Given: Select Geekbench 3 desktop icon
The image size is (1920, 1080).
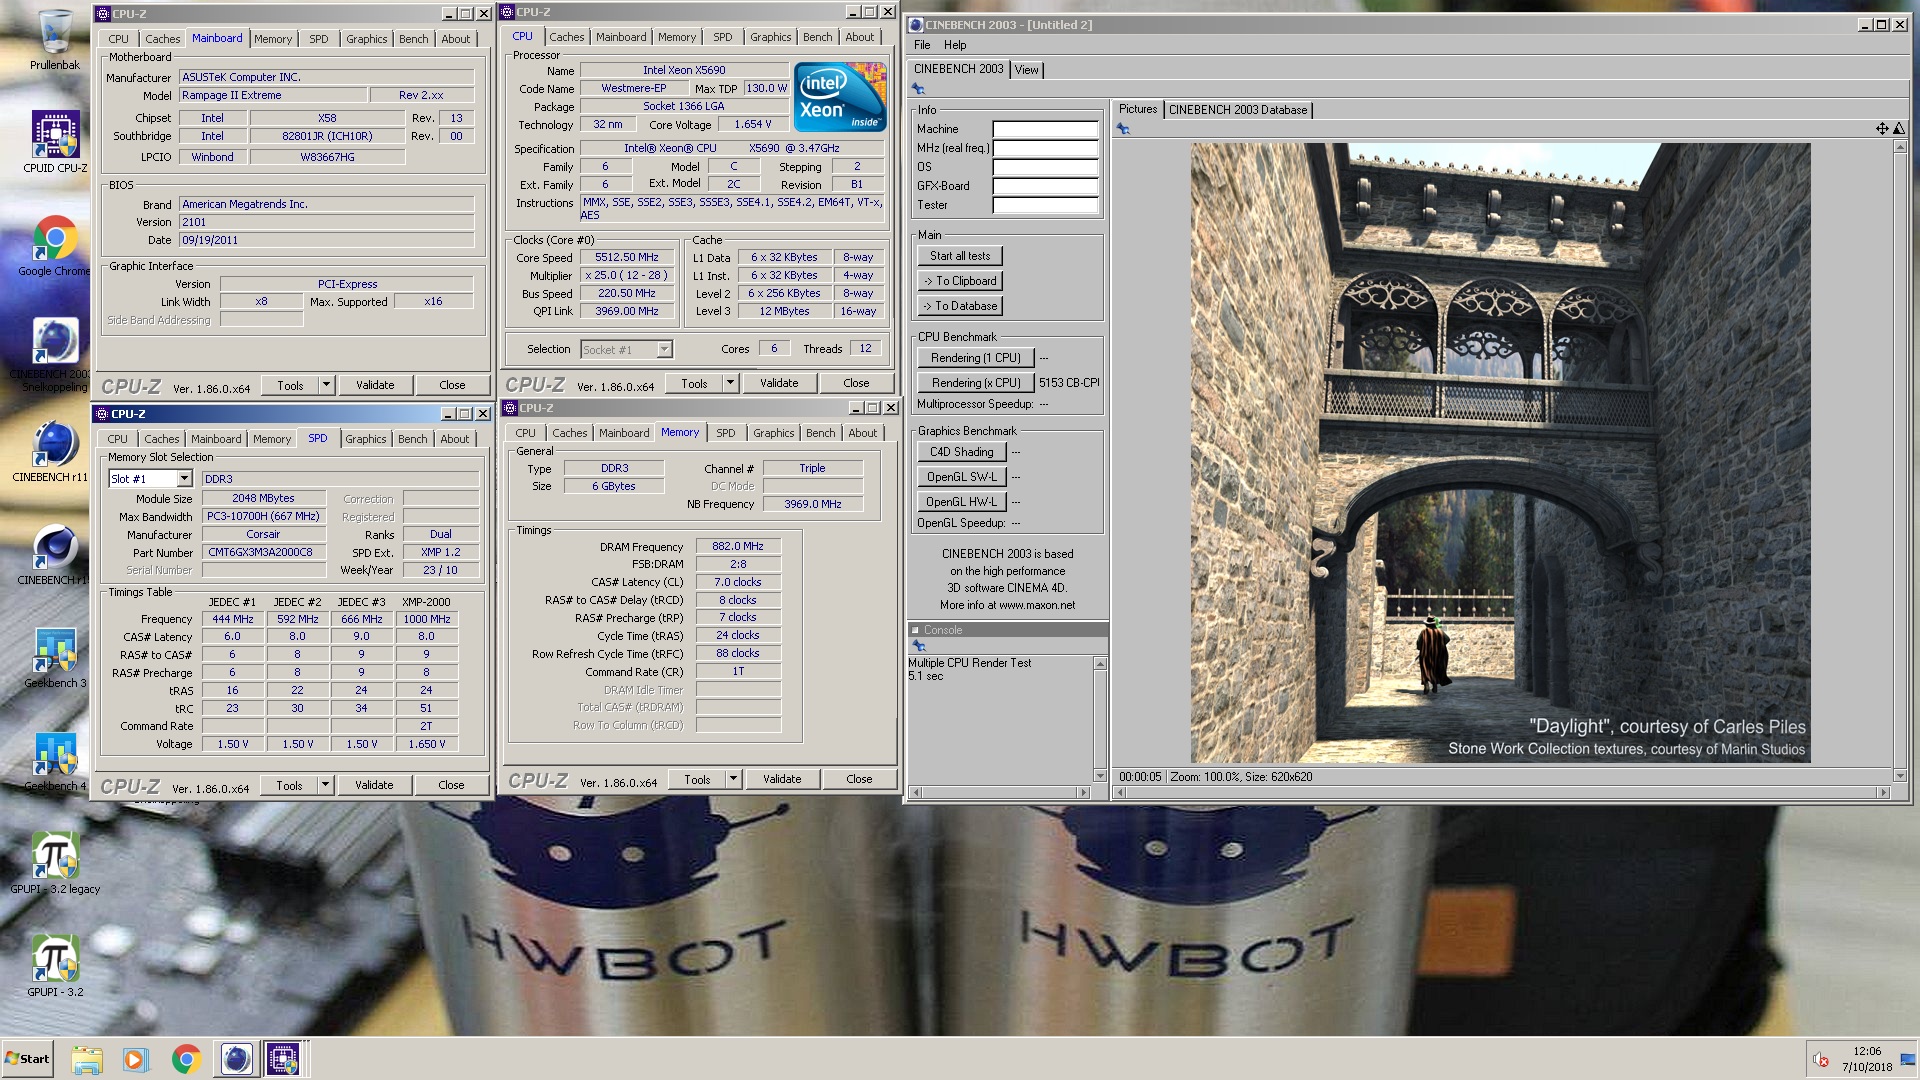Looking at the screenshot, I should point(55,658).
